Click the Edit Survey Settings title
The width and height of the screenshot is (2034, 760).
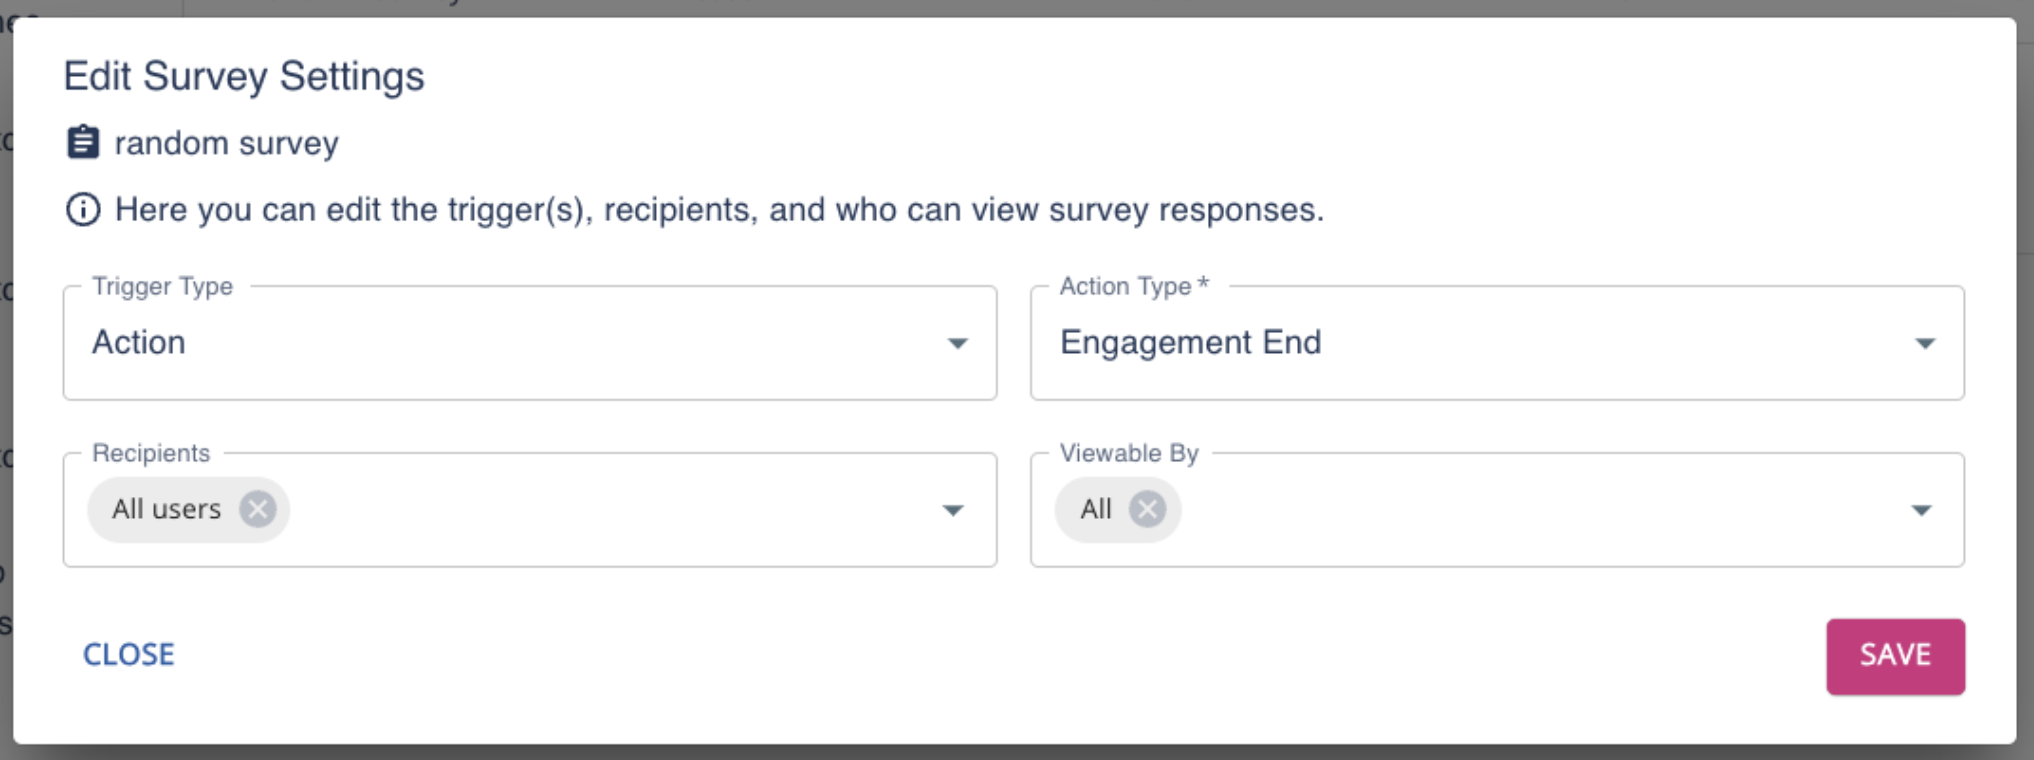tap(244, 77)
